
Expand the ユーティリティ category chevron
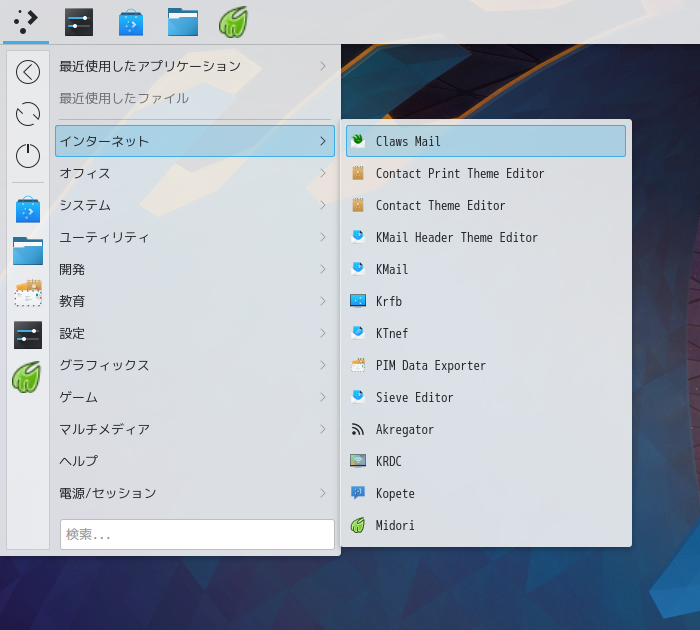323,237
